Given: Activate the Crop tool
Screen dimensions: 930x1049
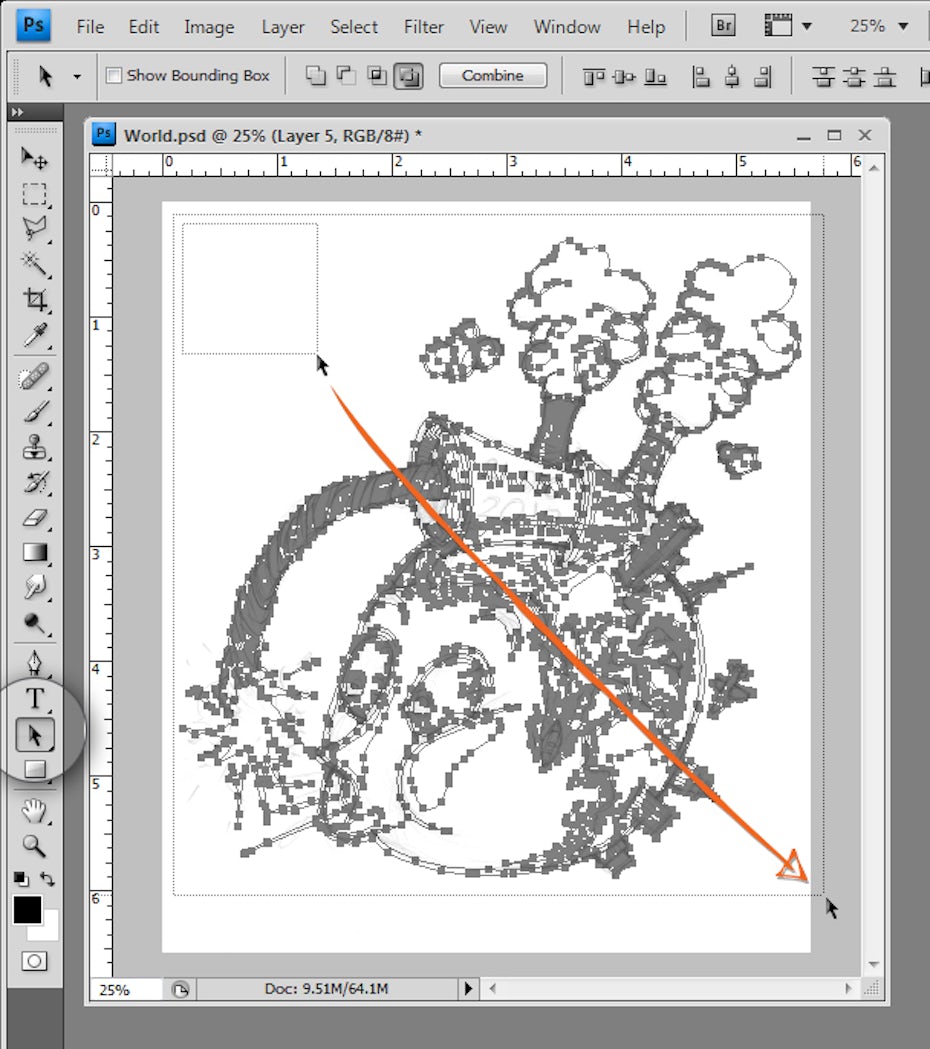Looking at the screenshot, I should (x=35, y=299).
